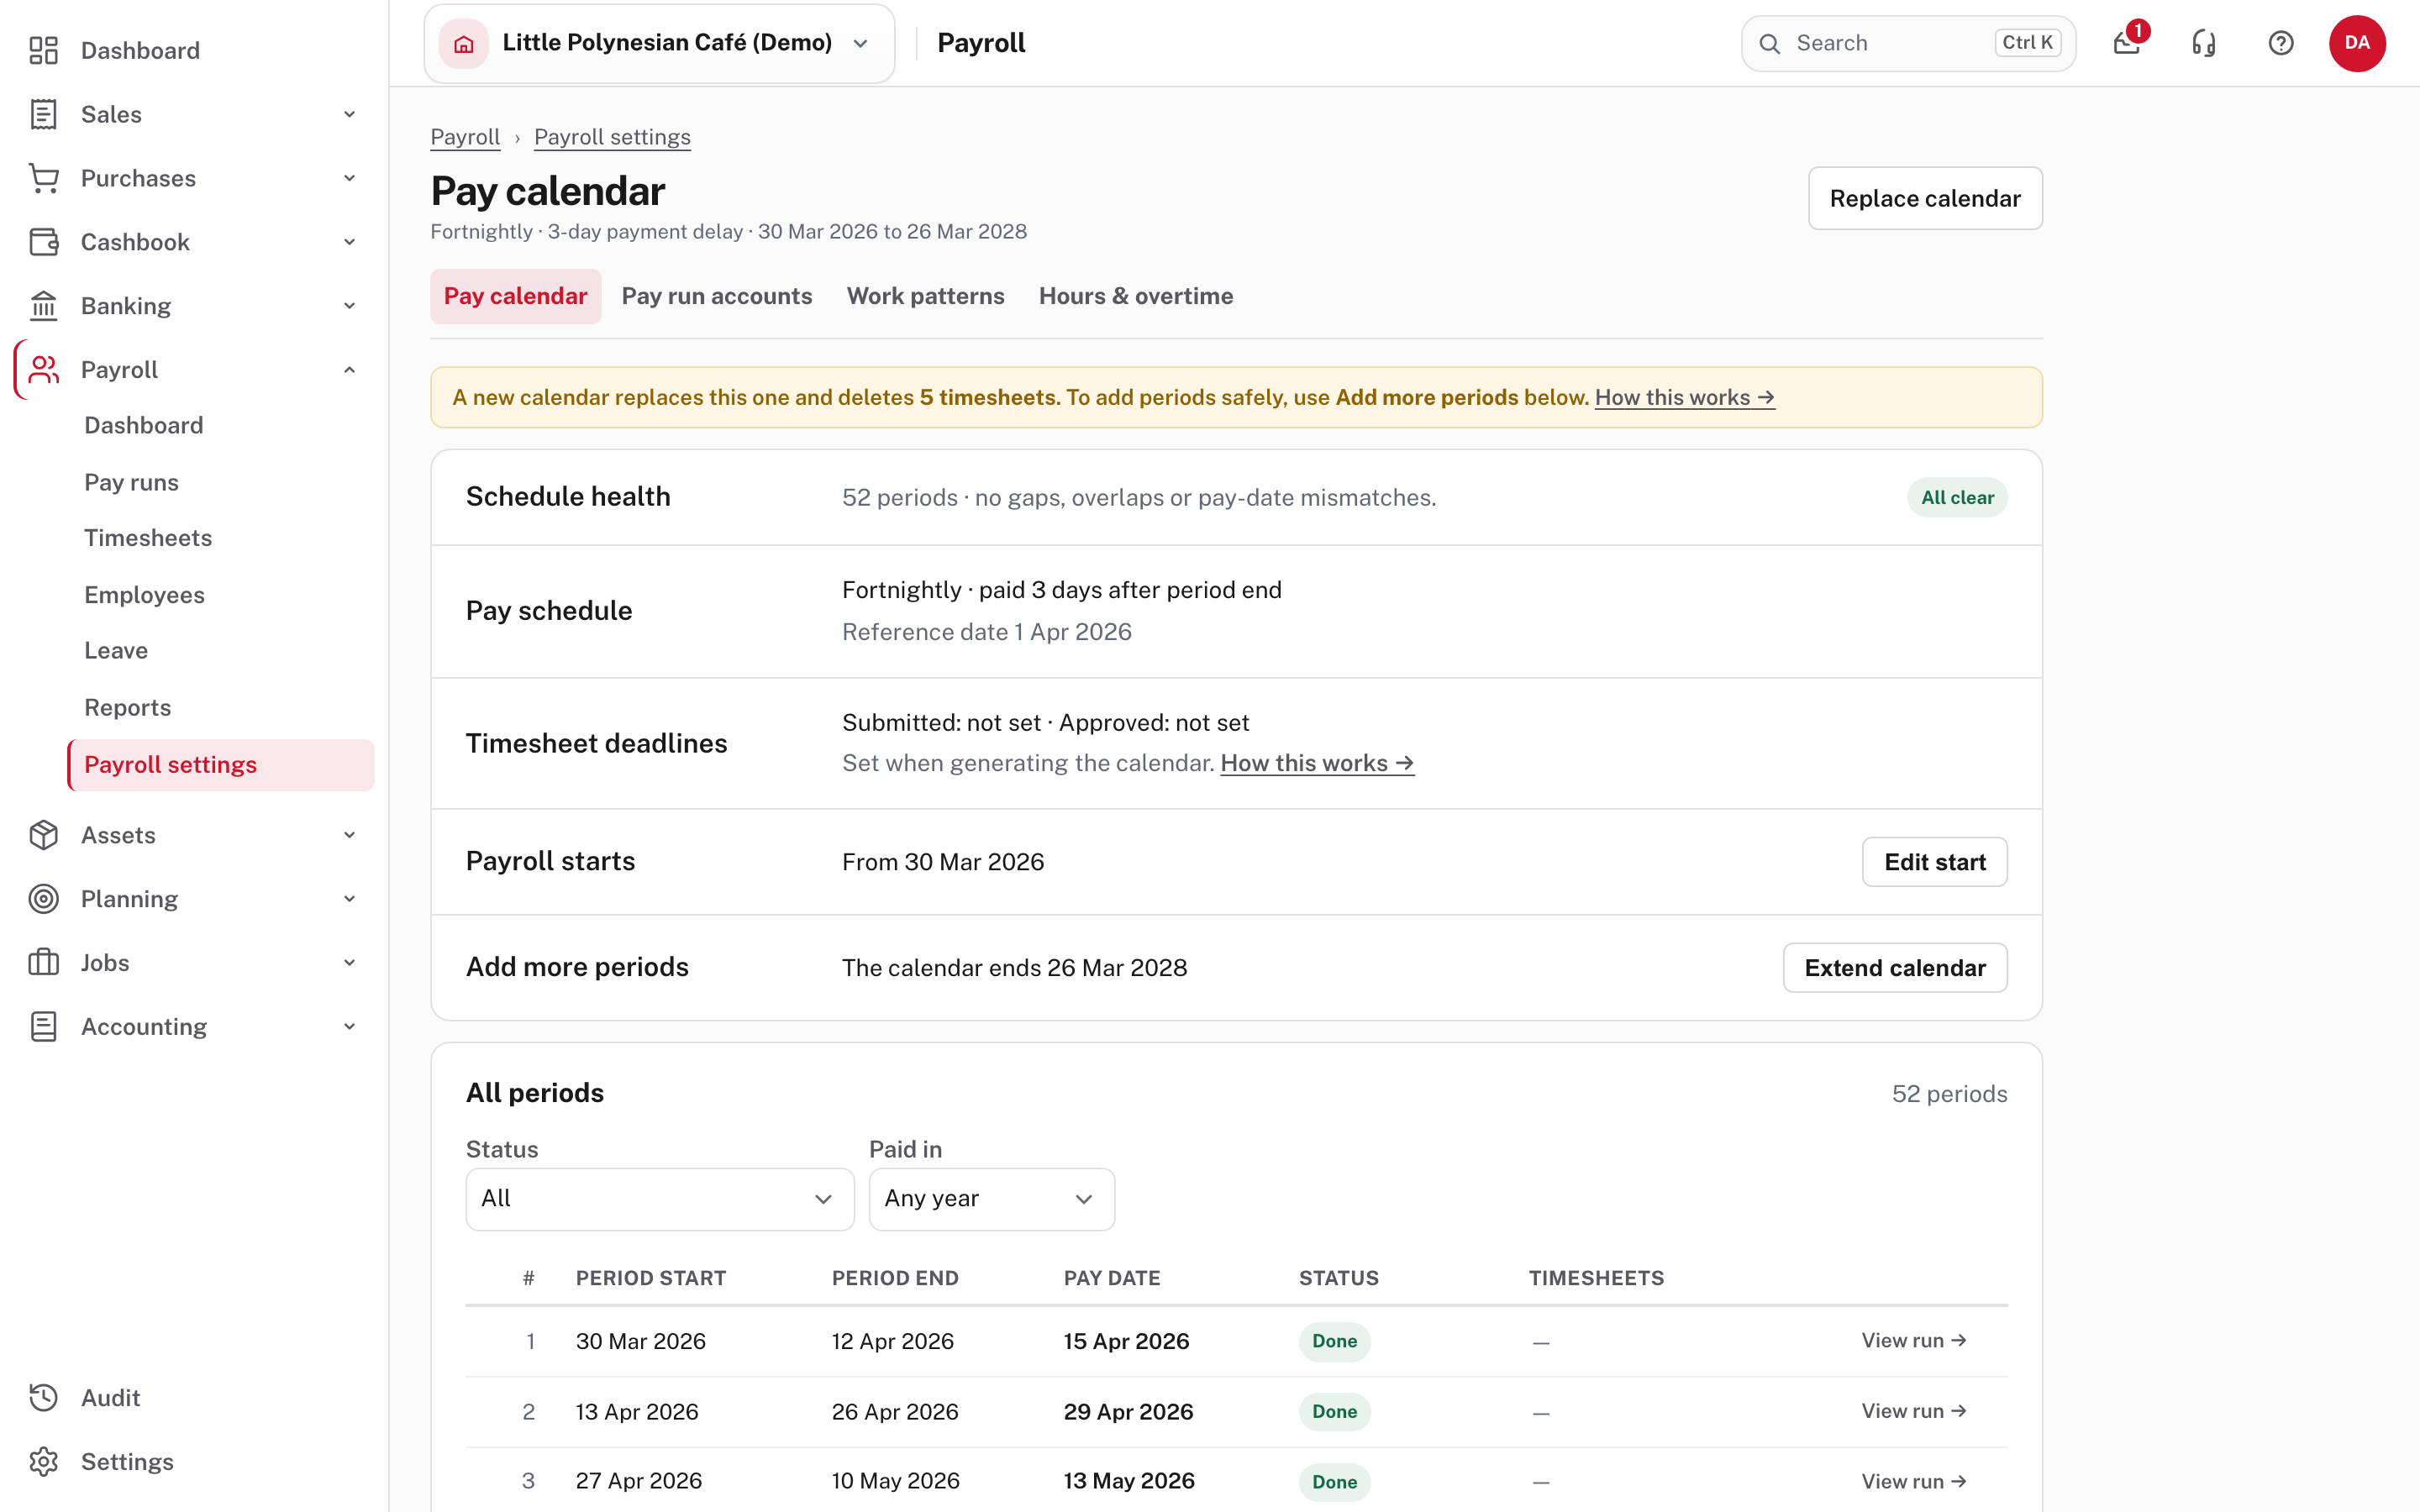The width and height of the screenshot is (2420, 1512).
Task: Open How this works link in warning banner
Action: pos(1685,397)
